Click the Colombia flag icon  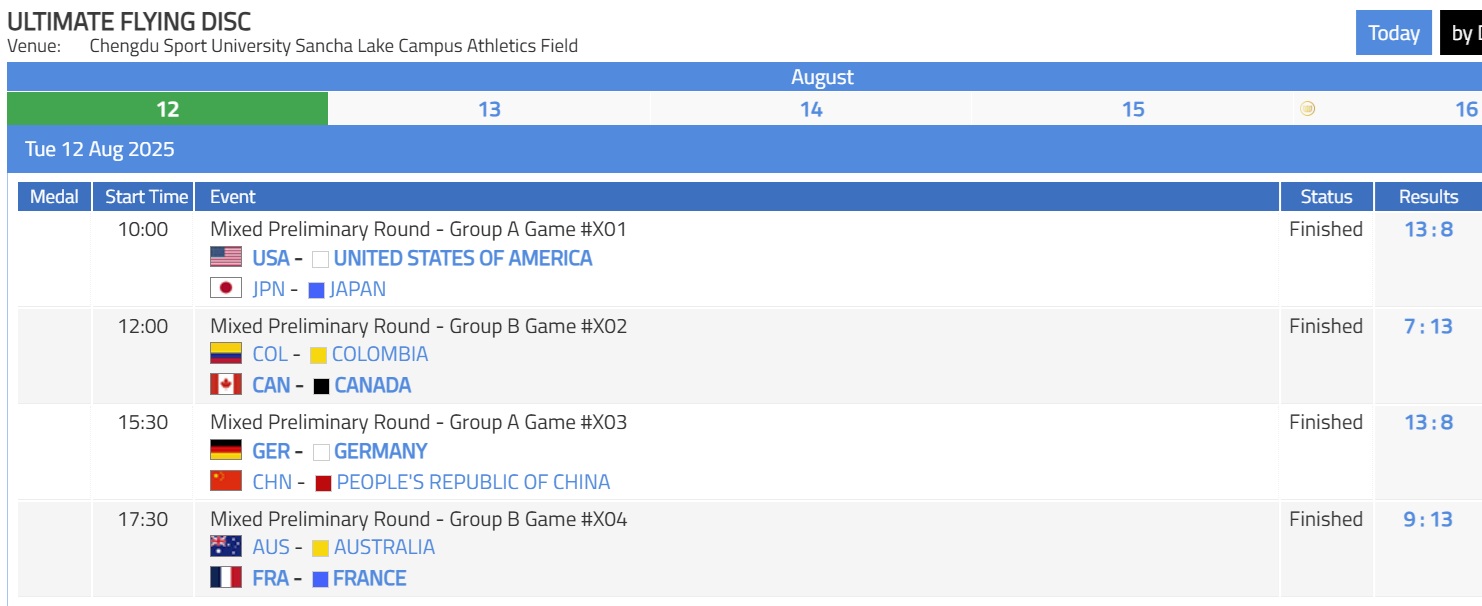226,354
